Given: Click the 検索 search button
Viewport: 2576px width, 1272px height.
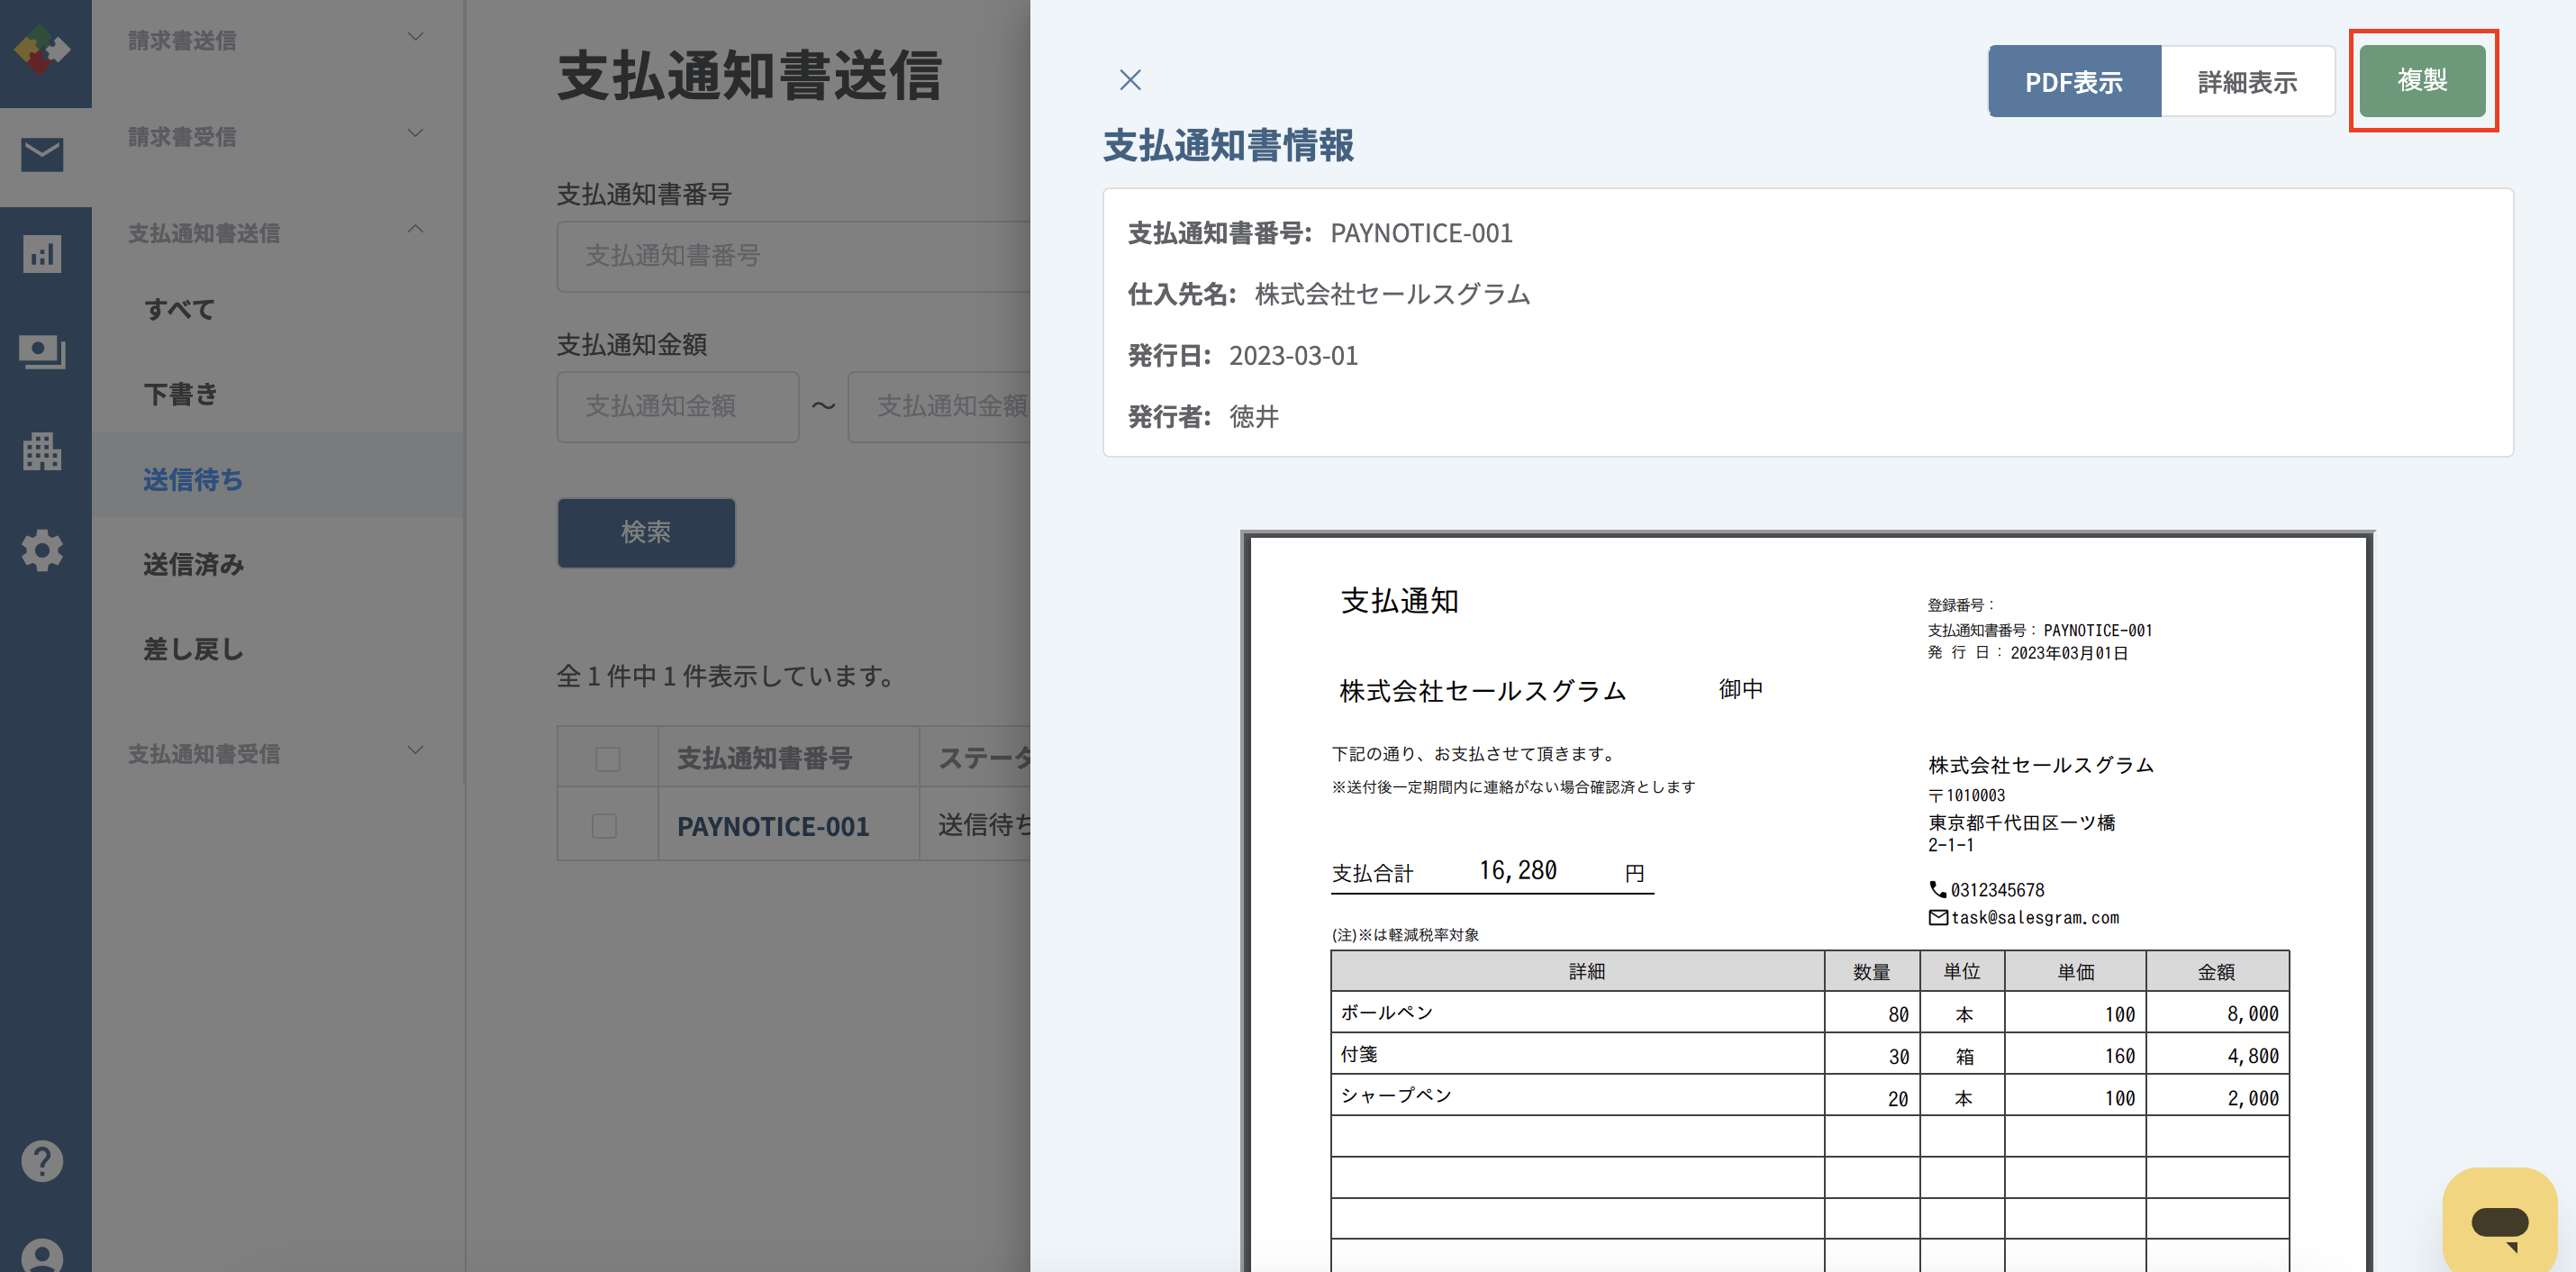Looking at the screenshot, I should point(646,532).
